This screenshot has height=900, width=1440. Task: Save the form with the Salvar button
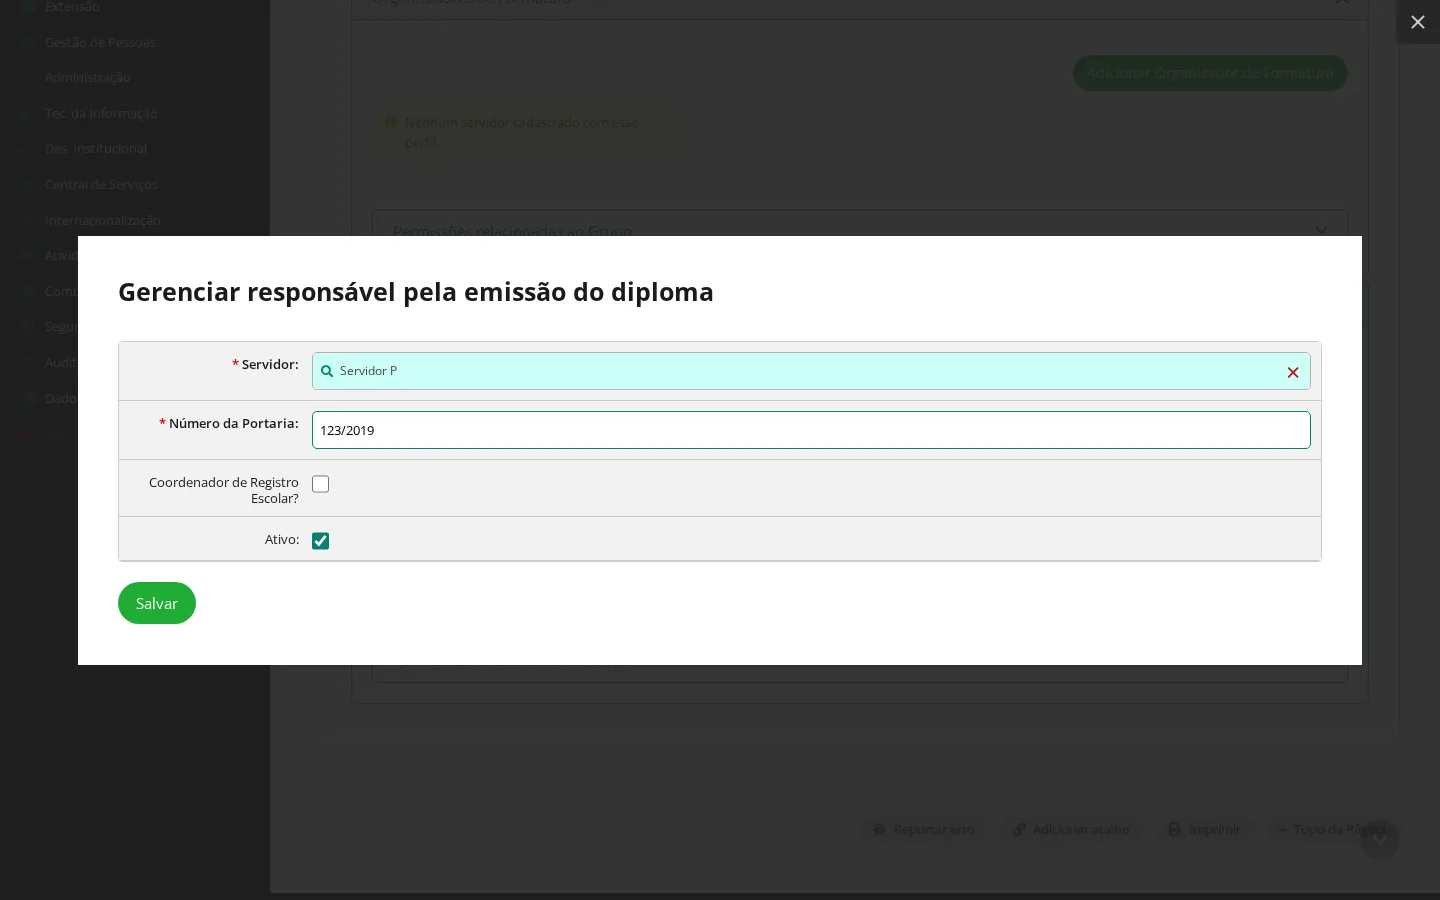(x=157, y=603)
